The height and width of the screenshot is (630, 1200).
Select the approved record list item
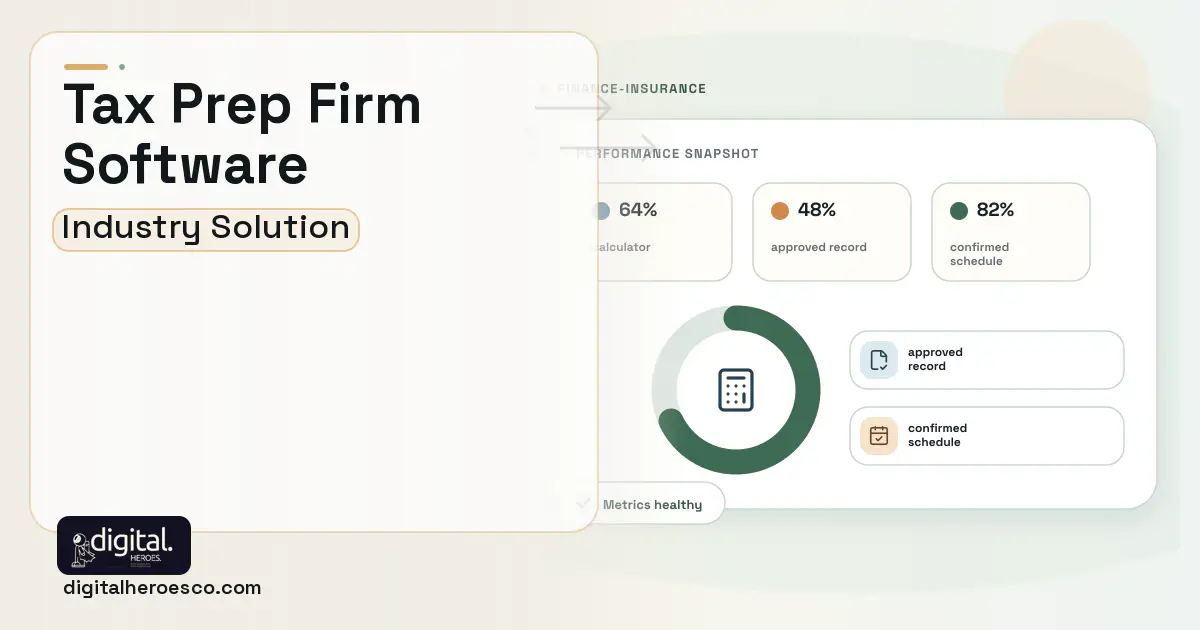coord(987,360)
